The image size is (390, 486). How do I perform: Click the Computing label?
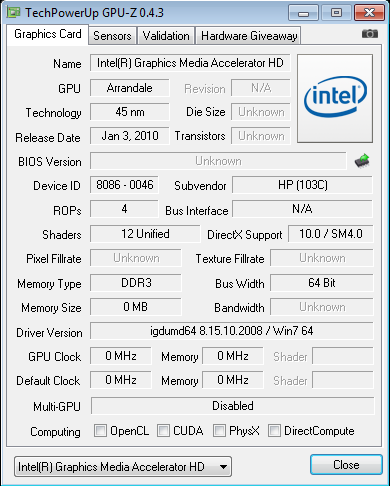(55, 432)
